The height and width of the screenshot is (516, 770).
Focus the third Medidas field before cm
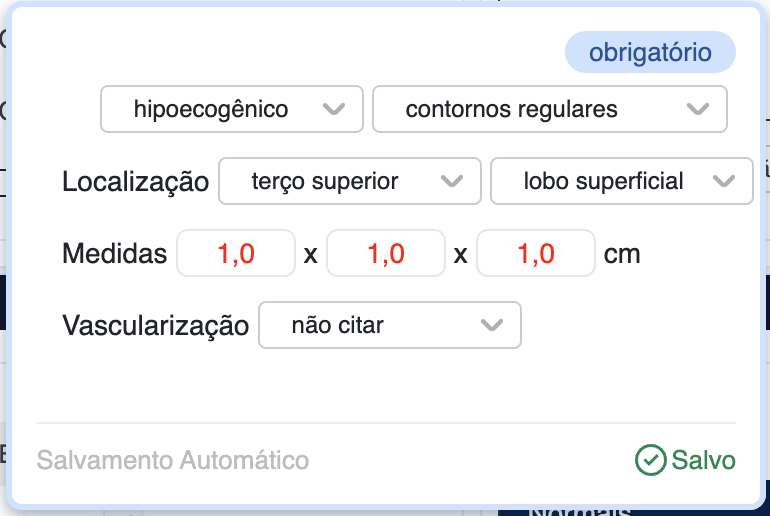pyautogui.click(x=536, y=254)
